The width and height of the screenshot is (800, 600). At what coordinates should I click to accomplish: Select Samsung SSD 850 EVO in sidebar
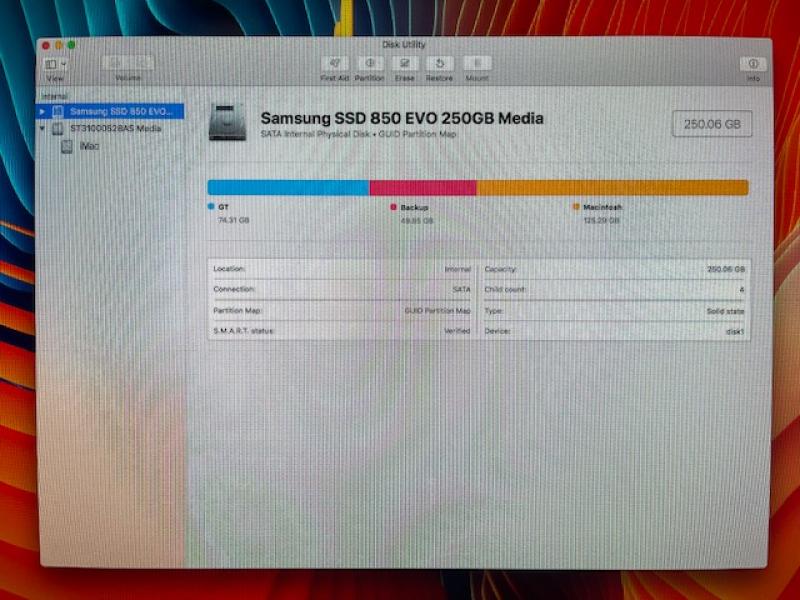pyautogui.click(x=110, y=111)
